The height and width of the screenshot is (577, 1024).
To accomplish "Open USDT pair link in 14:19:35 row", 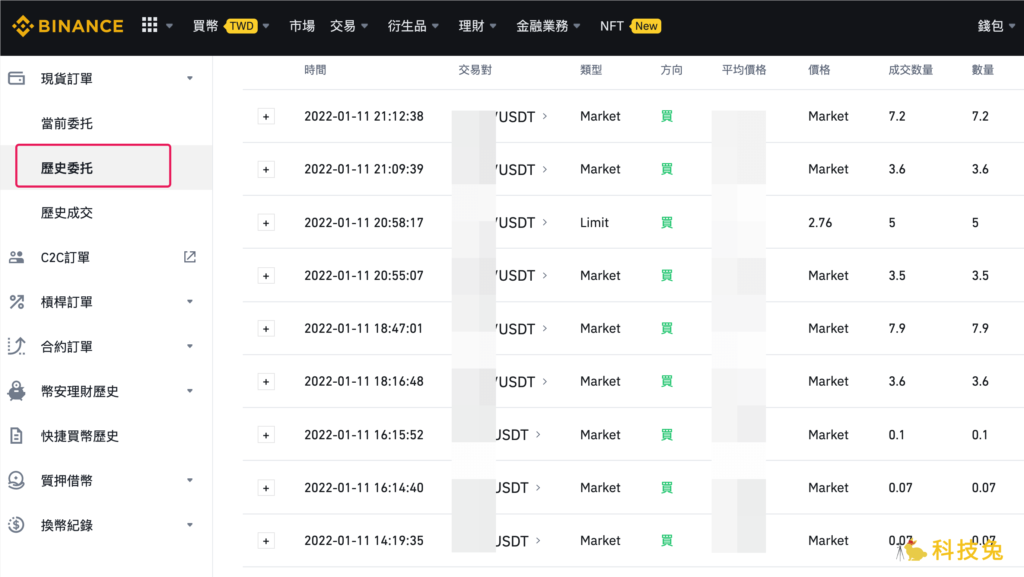I will [517, 541].
